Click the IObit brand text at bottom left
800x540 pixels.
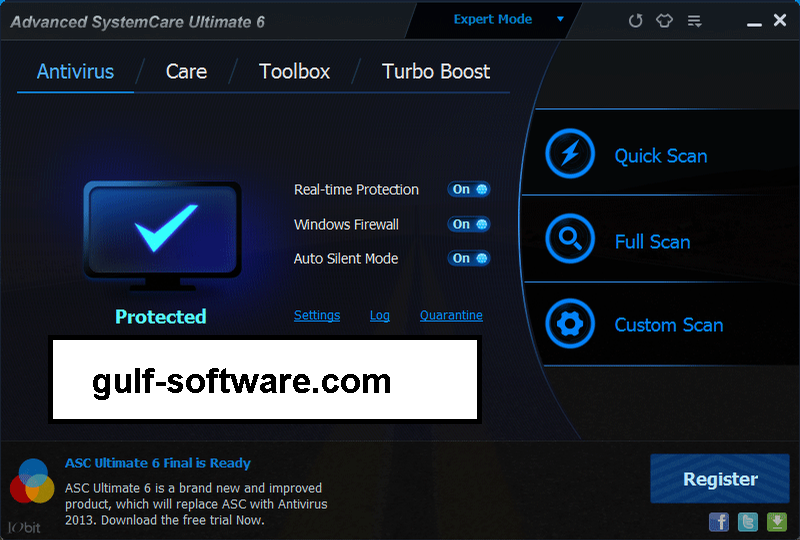click(x=24, y=528)
